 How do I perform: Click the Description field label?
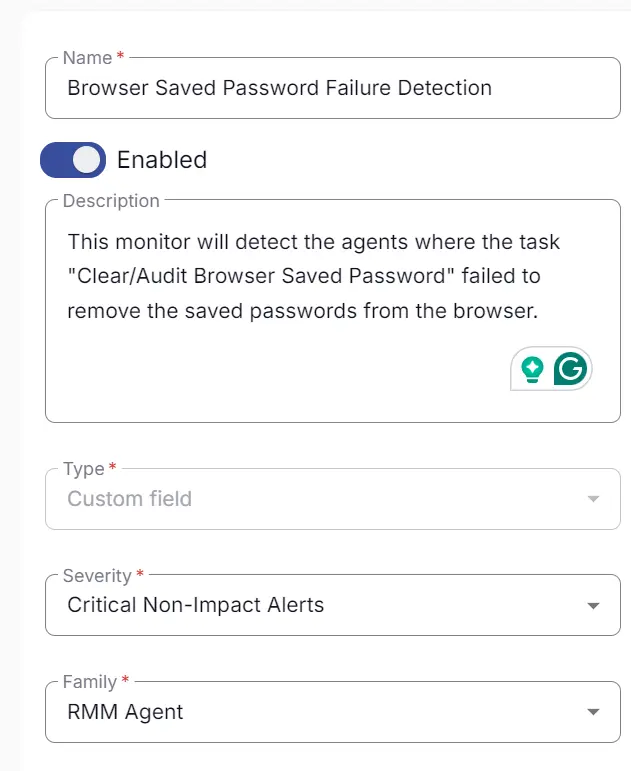point(111,201)
